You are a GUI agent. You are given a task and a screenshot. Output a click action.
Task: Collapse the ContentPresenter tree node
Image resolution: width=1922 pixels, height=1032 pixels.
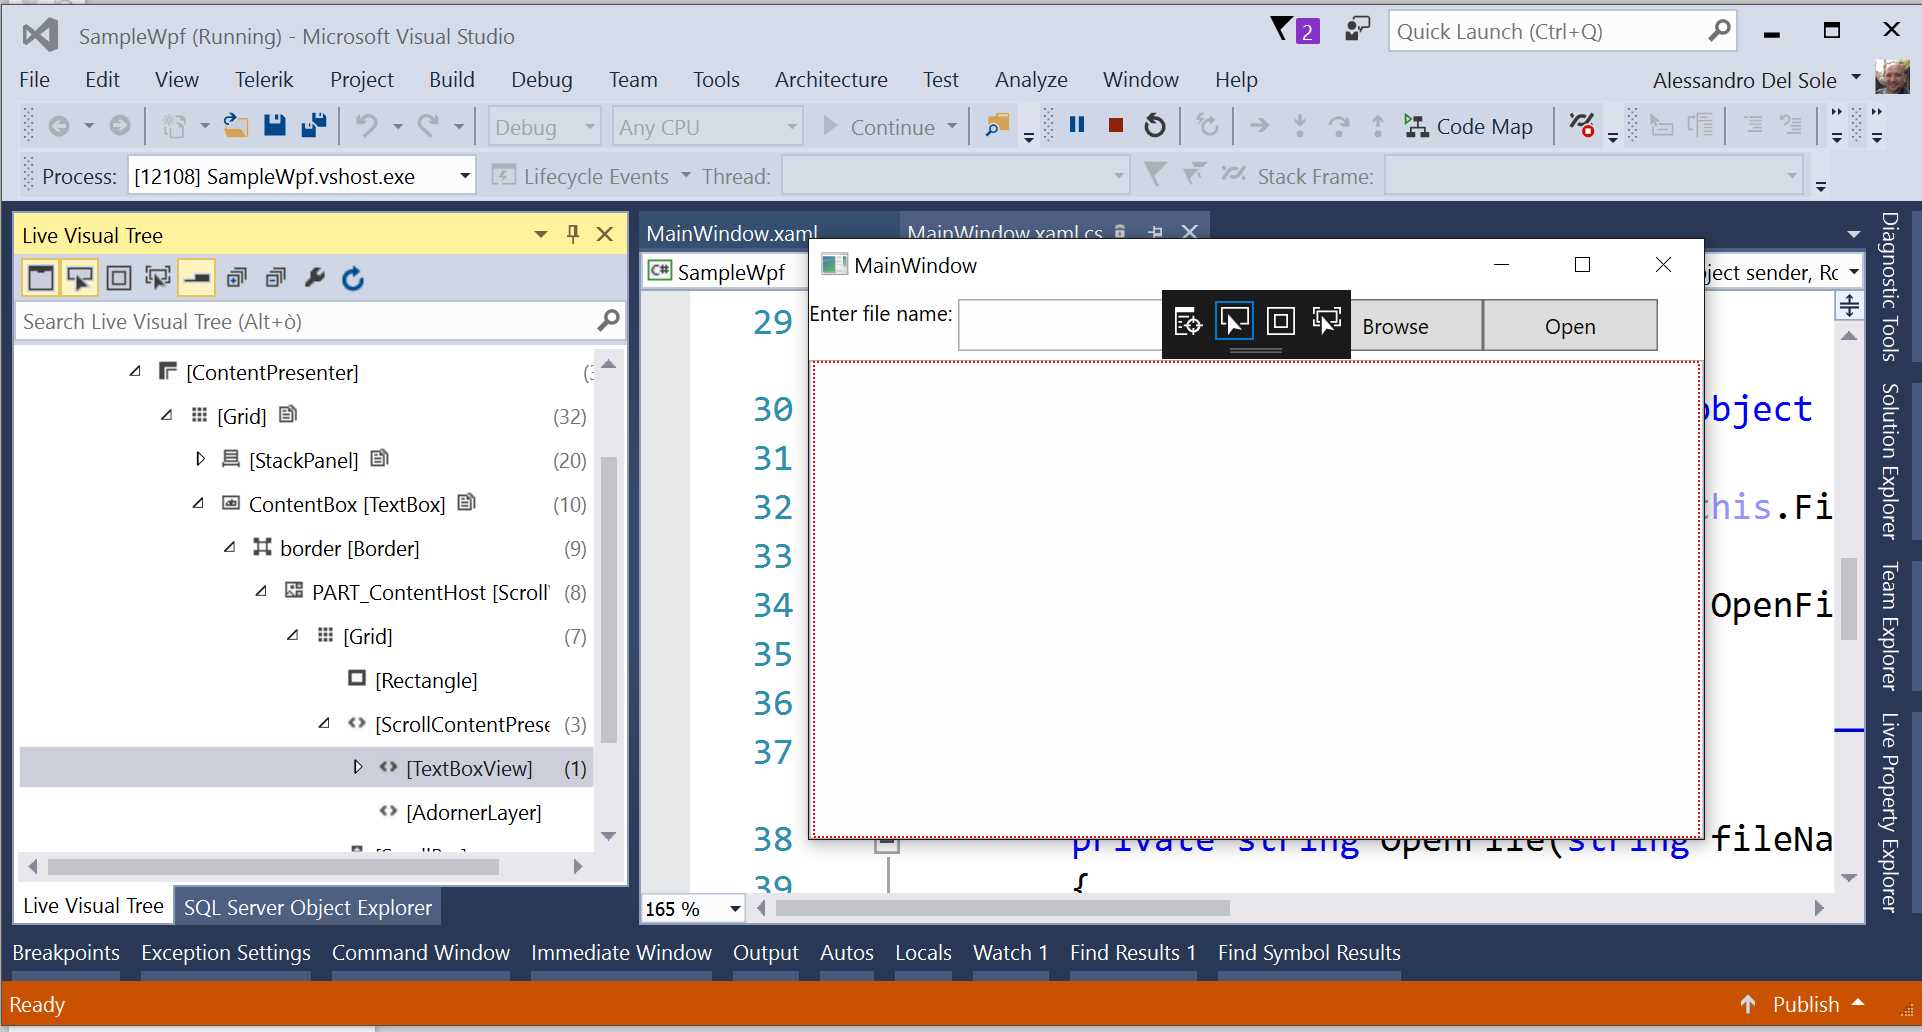pyautogui.click(x=135, y=371)
